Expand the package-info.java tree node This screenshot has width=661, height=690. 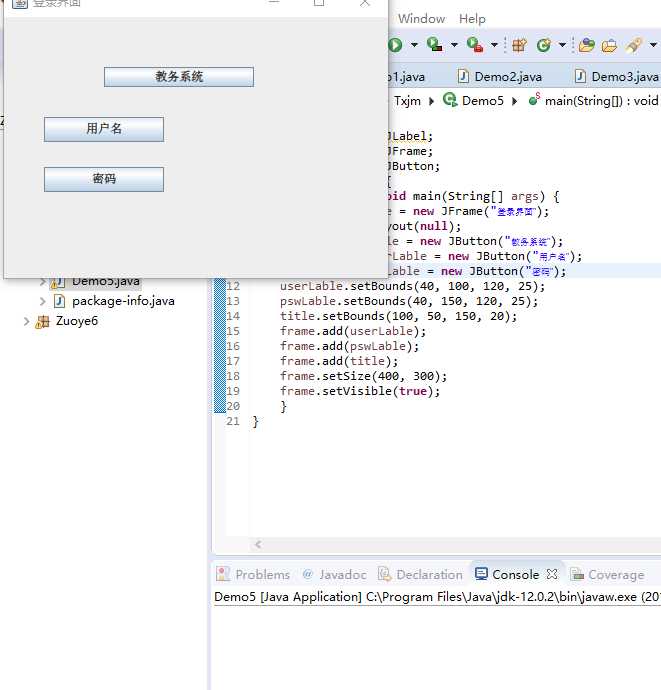pos(42,301)
